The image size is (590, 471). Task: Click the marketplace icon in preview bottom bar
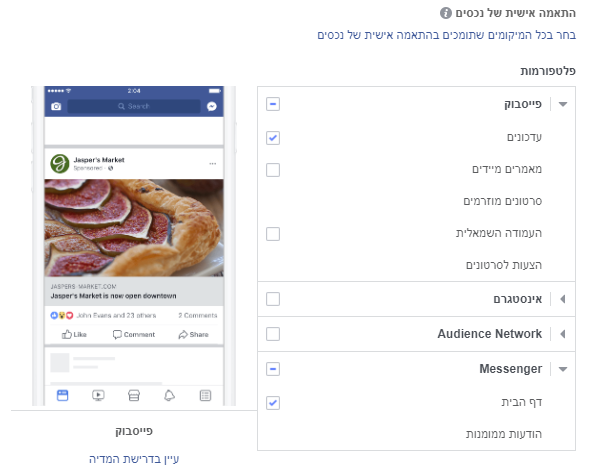(x=134, y=395)
